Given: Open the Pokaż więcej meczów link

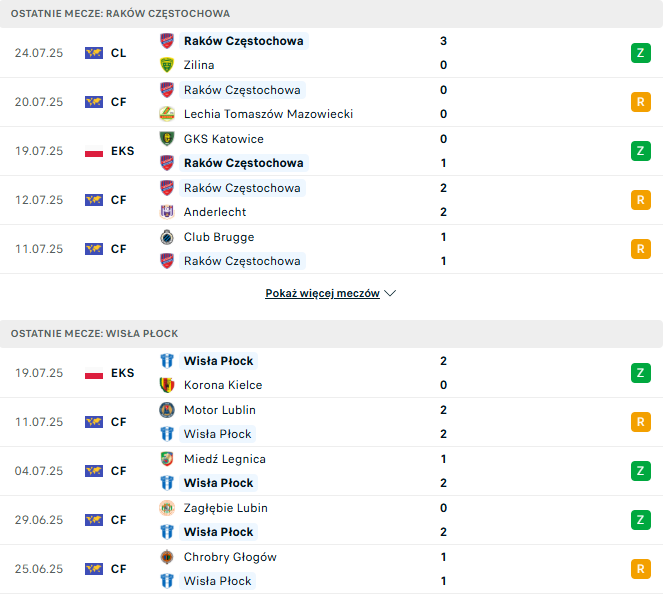Looking at the screenshot, I should pyautogui.click(x=322, y=293).
